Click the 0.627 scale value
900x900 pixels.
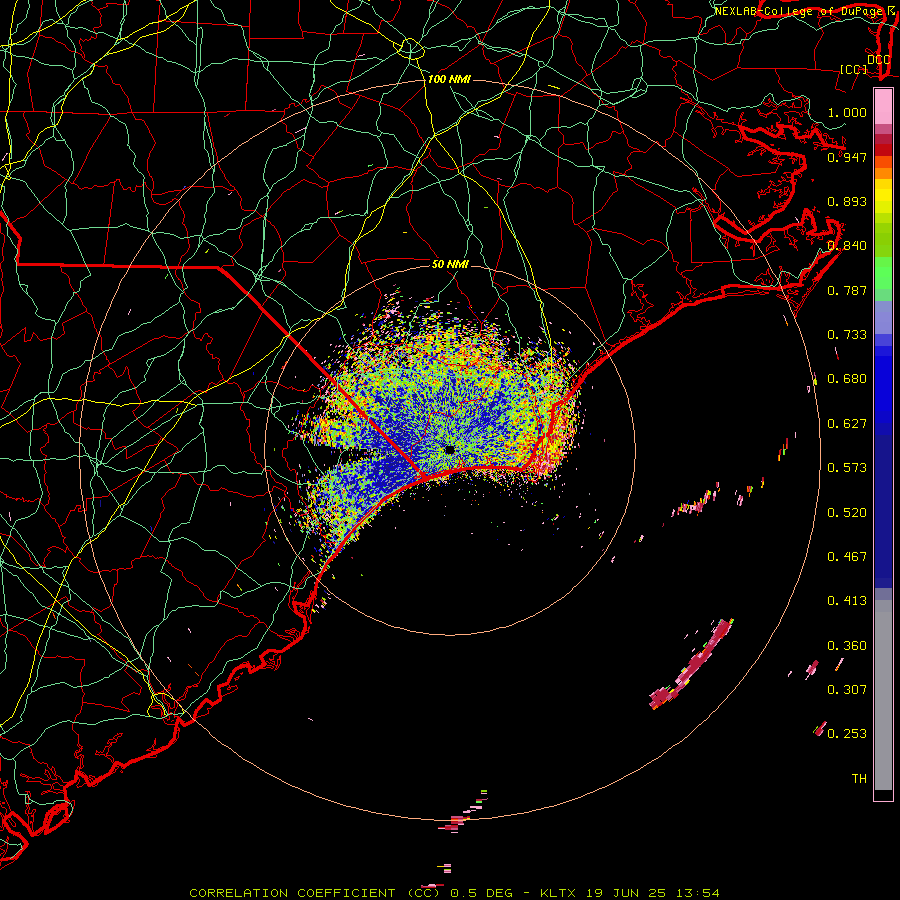847,424
